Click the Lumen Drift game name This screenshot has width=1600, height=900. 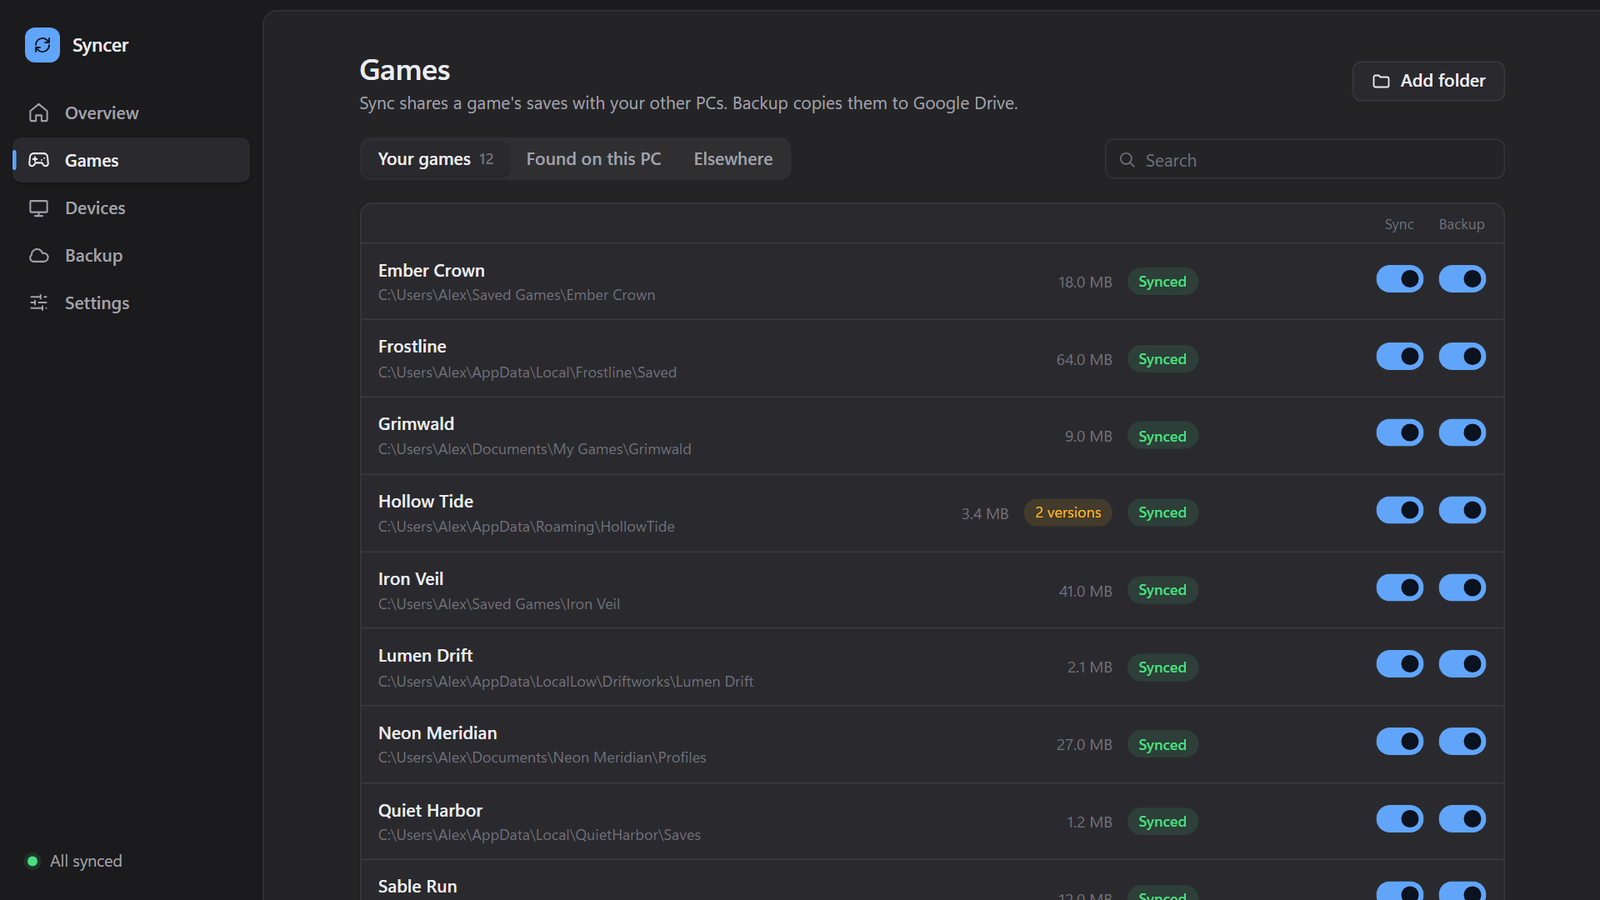425,656
